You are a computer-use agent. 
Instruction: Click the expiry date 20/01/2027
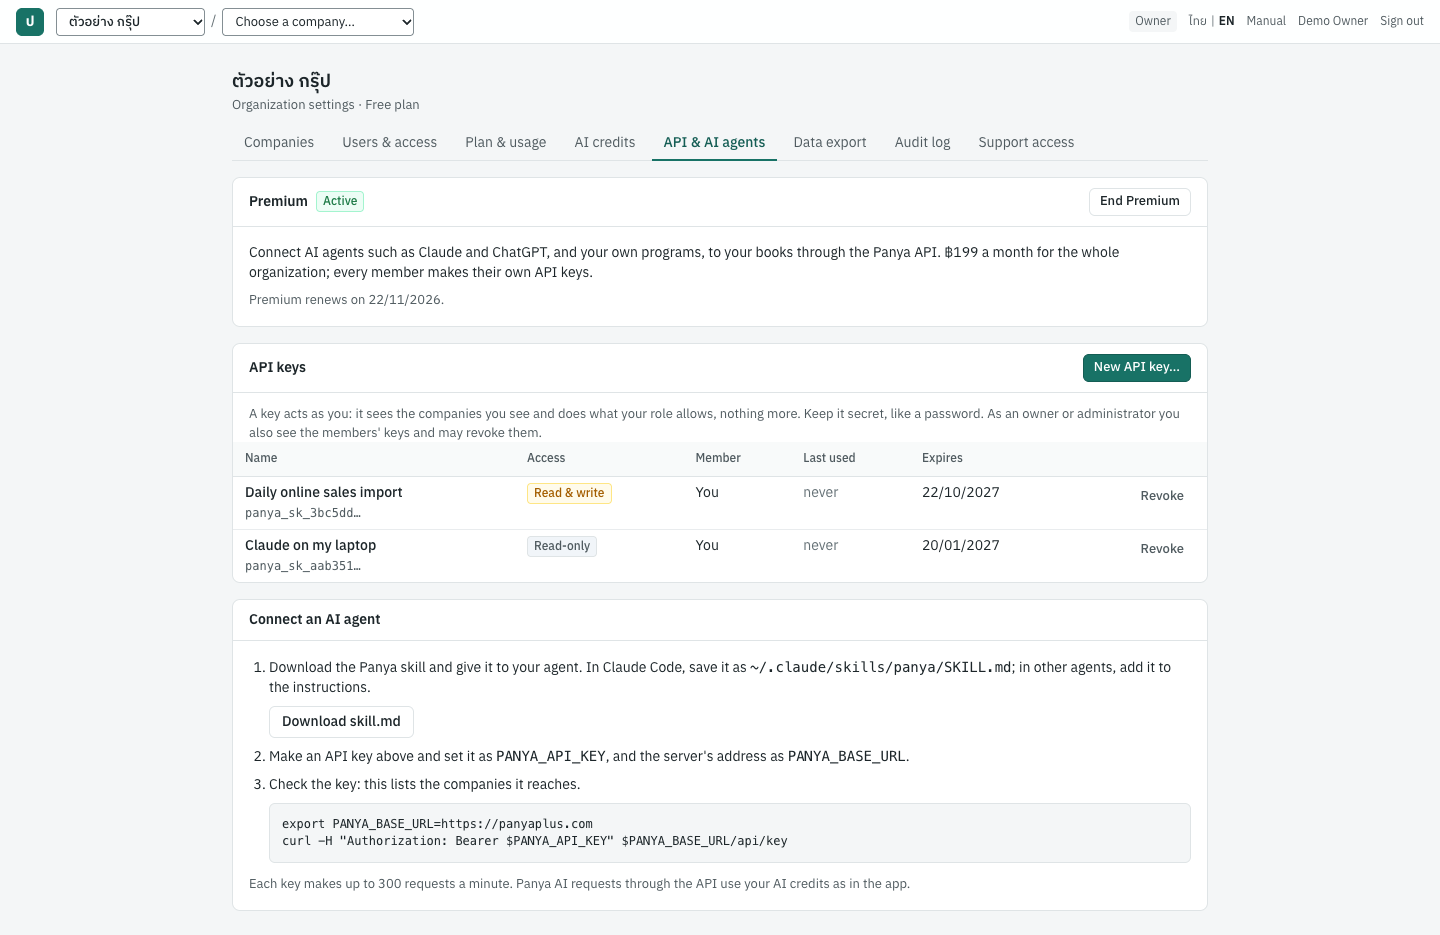(960, 545)
